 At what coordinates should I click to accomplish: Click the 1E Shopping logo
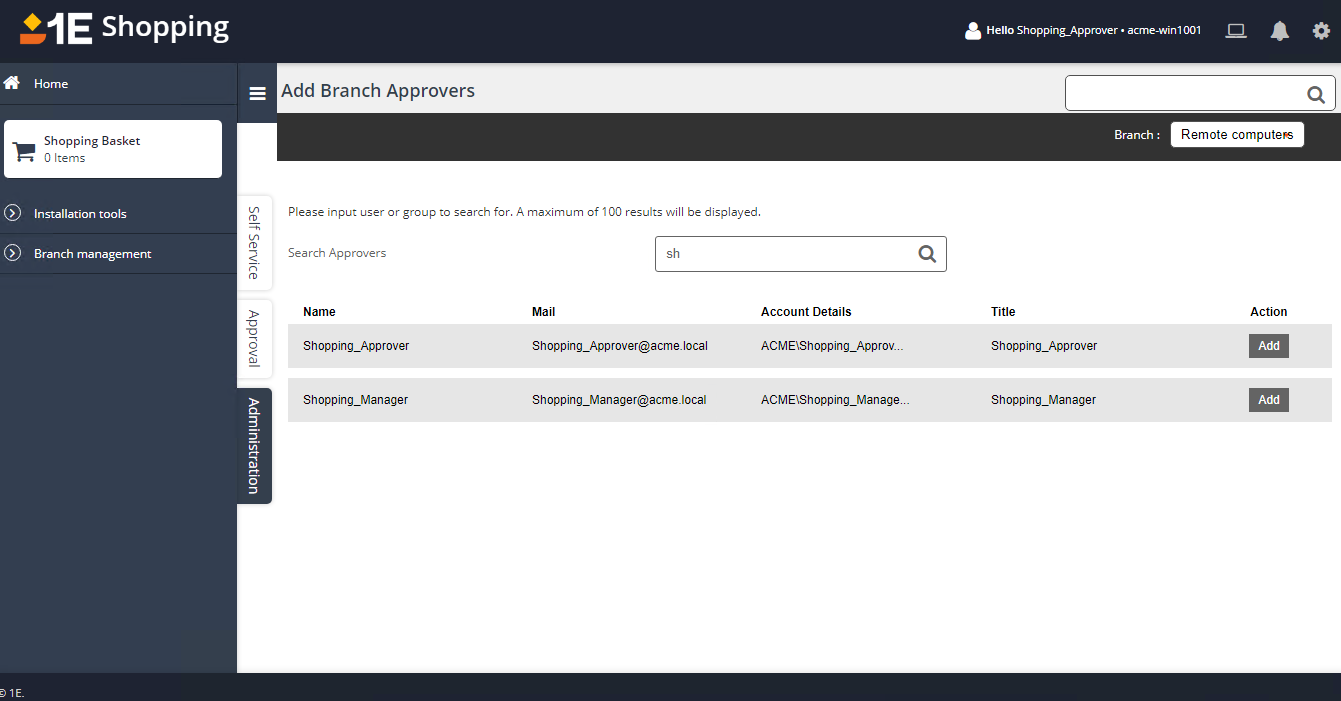tap(124, 28)
